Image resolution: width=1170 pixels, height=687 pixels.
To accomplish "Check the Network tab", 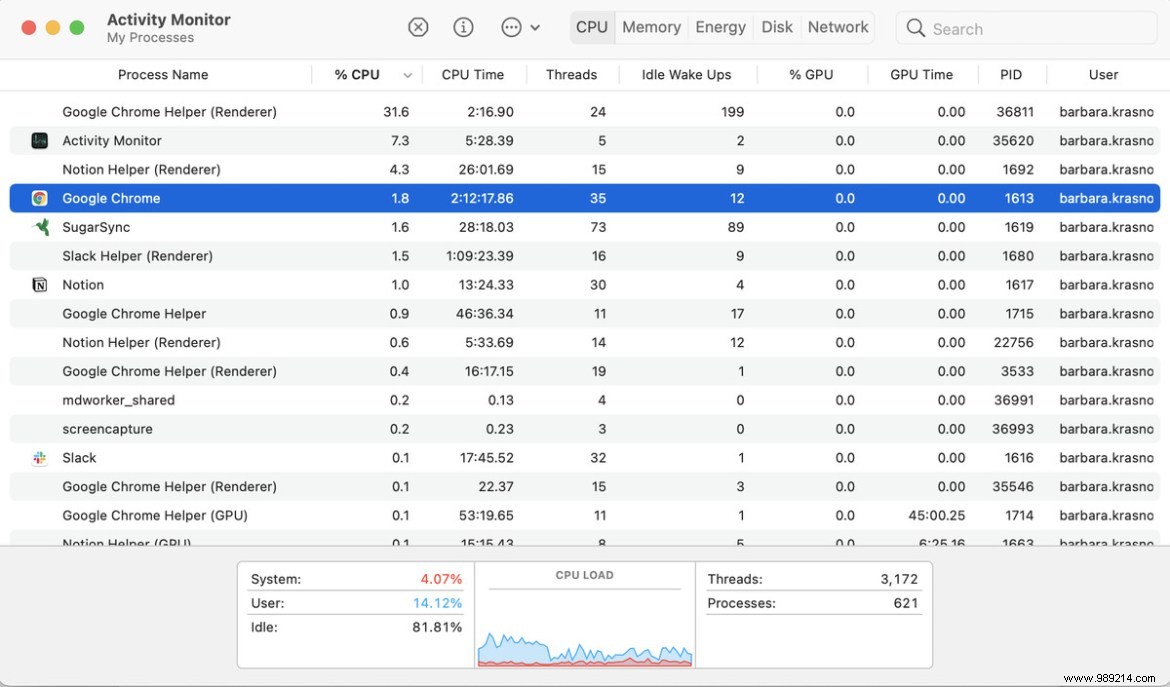I will click(838, 27).
